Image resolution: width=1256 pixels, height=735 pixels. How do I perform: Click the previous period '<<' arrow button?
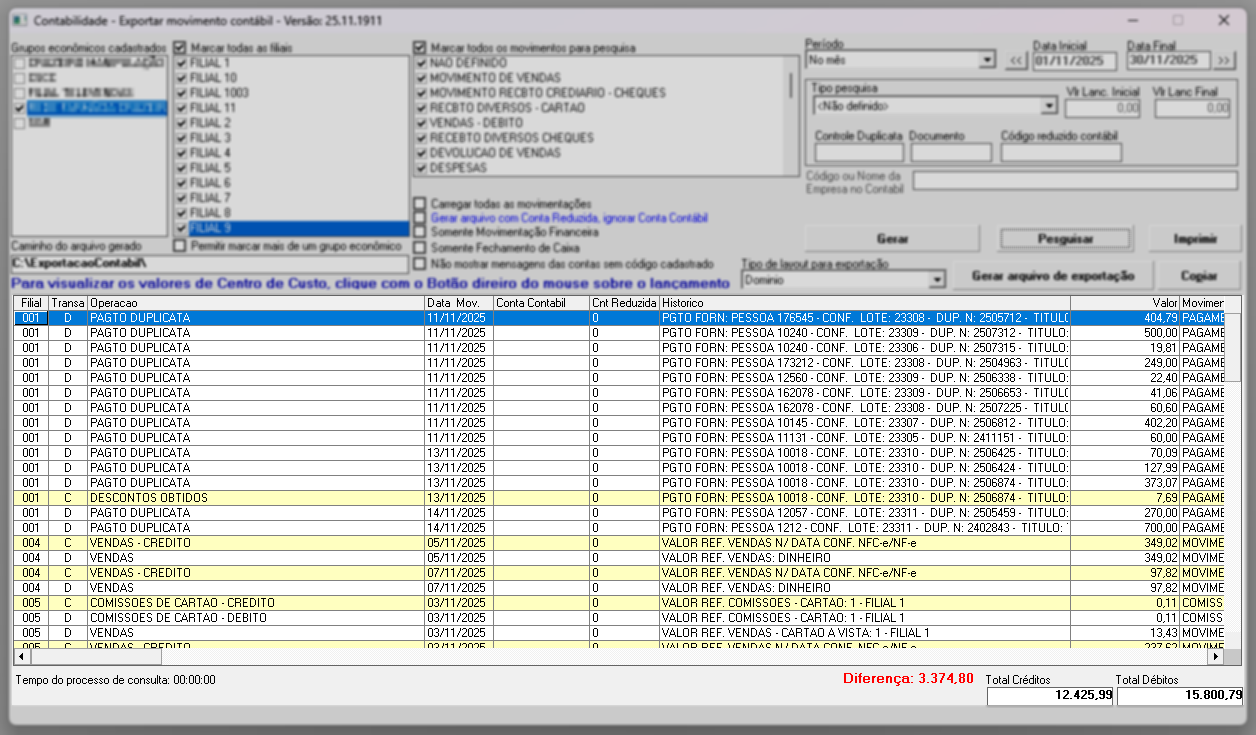click(x=1016, y=61)
